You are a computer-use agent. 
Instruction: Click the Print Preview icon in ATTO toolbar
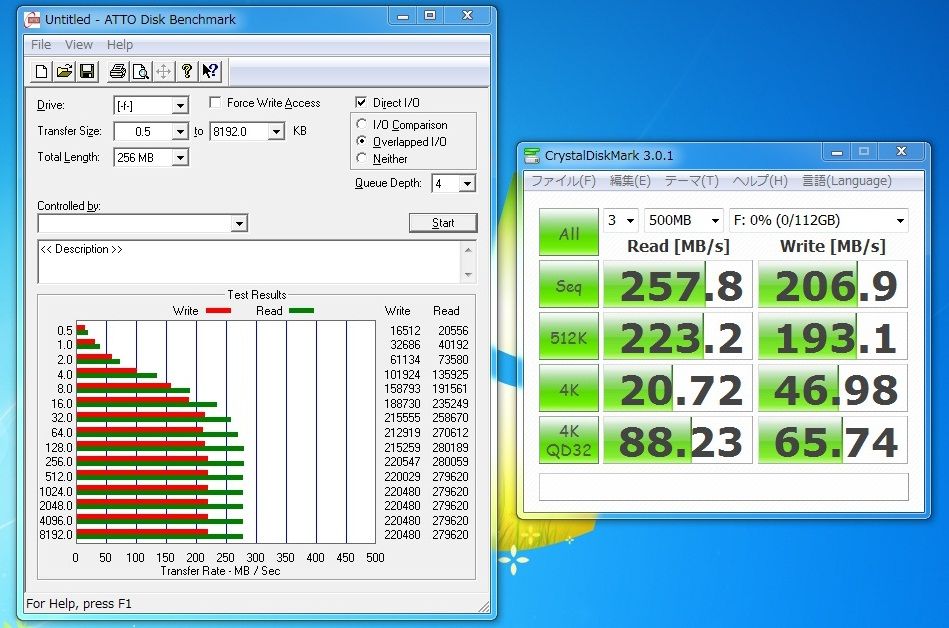coord(140,71)
